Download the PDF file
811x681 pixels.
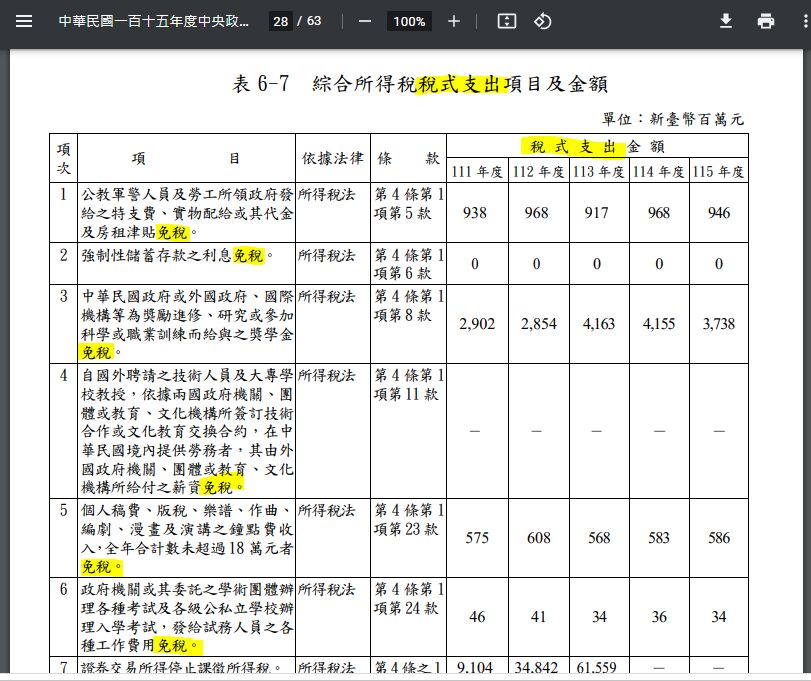(726, 21)
